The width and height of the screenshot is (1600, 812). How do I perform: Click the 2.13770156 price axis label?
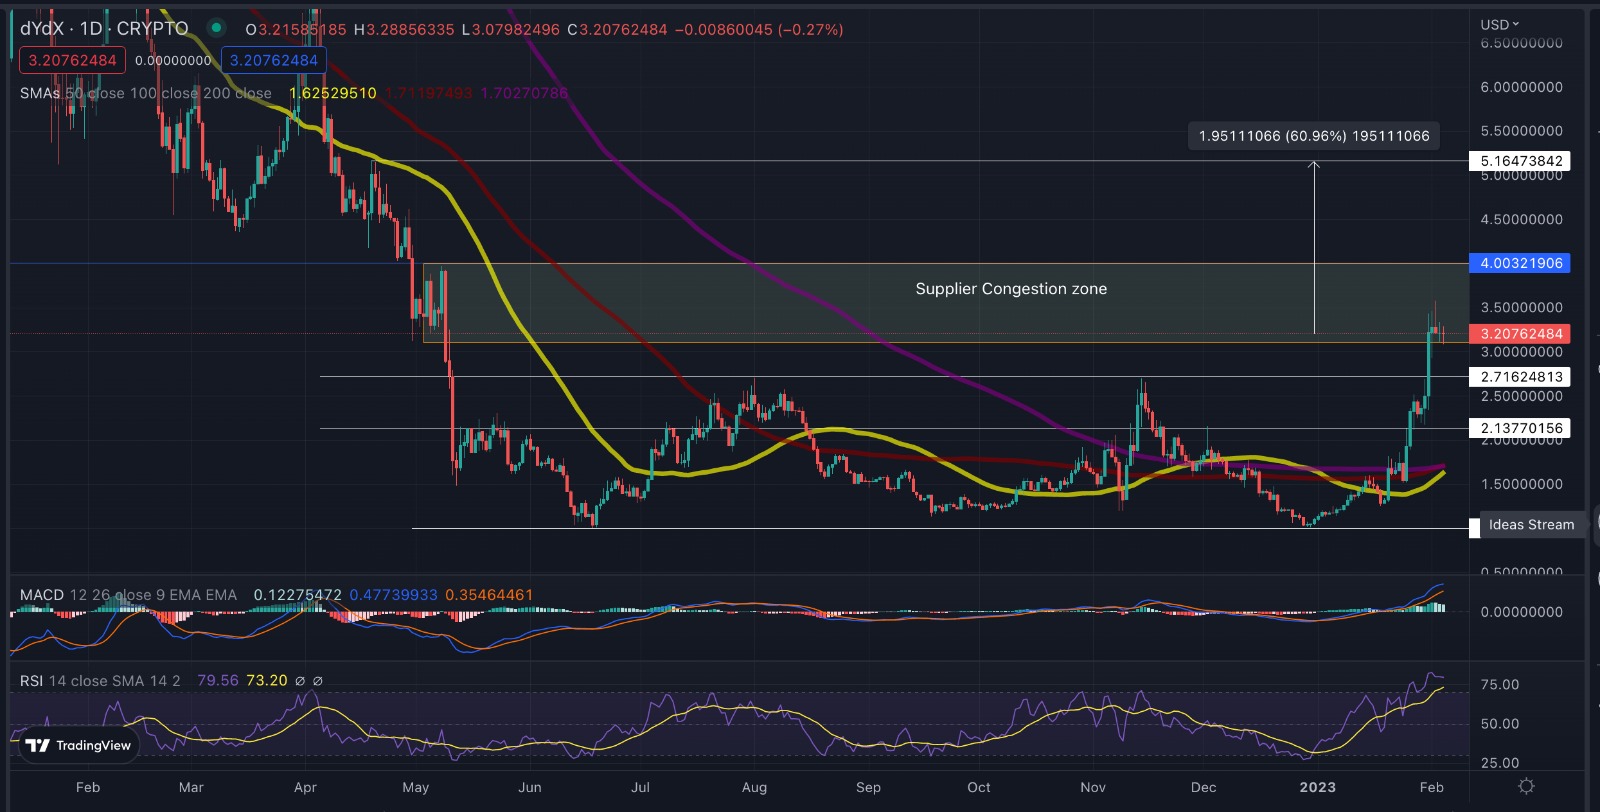[1520, 428]
